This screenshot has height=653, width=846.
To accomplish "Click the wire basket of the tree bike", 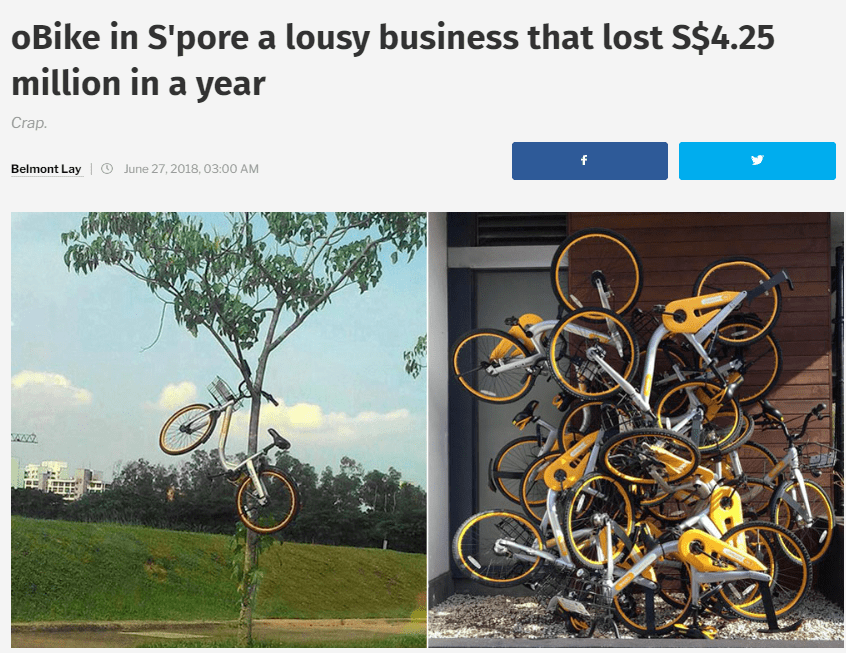I will click(222, 390).
